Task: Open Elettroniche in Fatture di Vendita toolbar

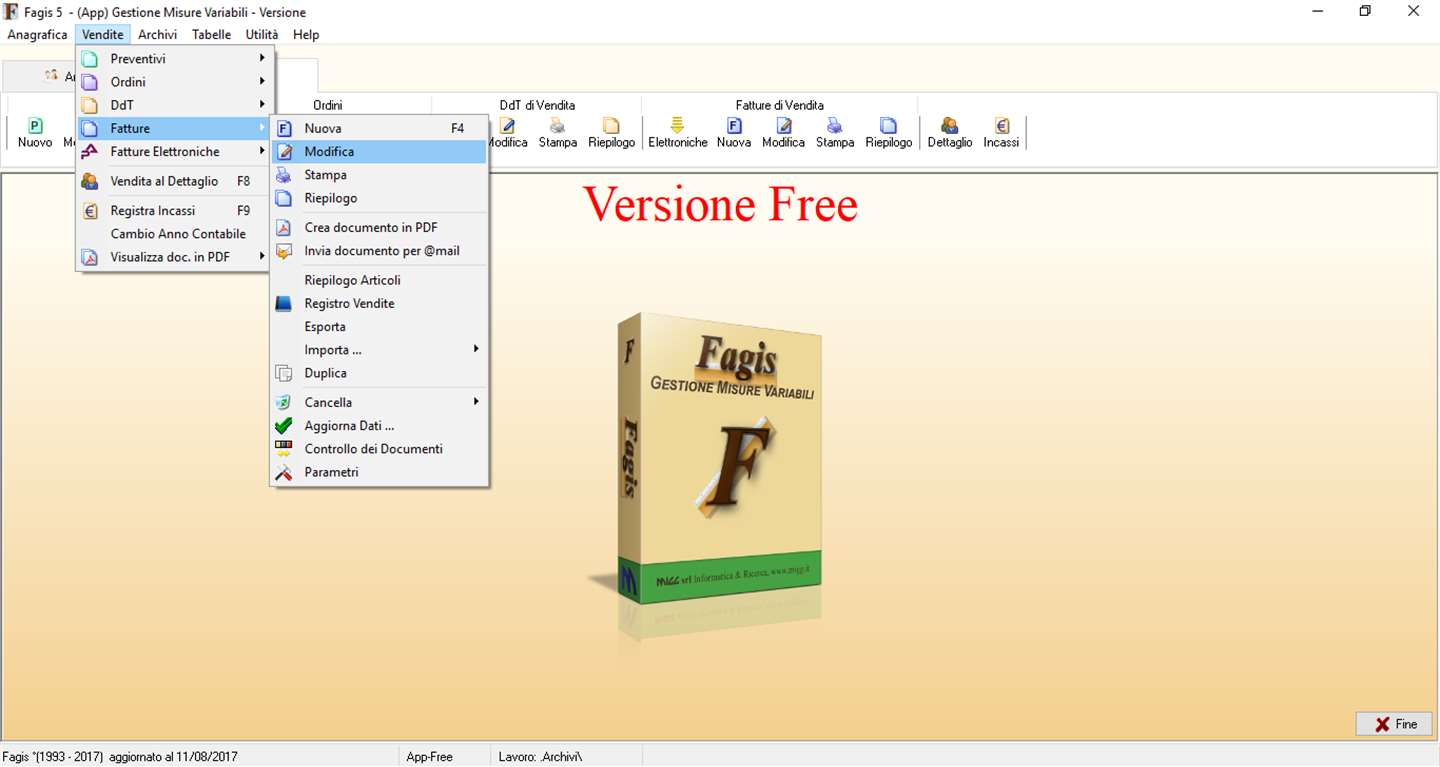Action: point(678,133)
